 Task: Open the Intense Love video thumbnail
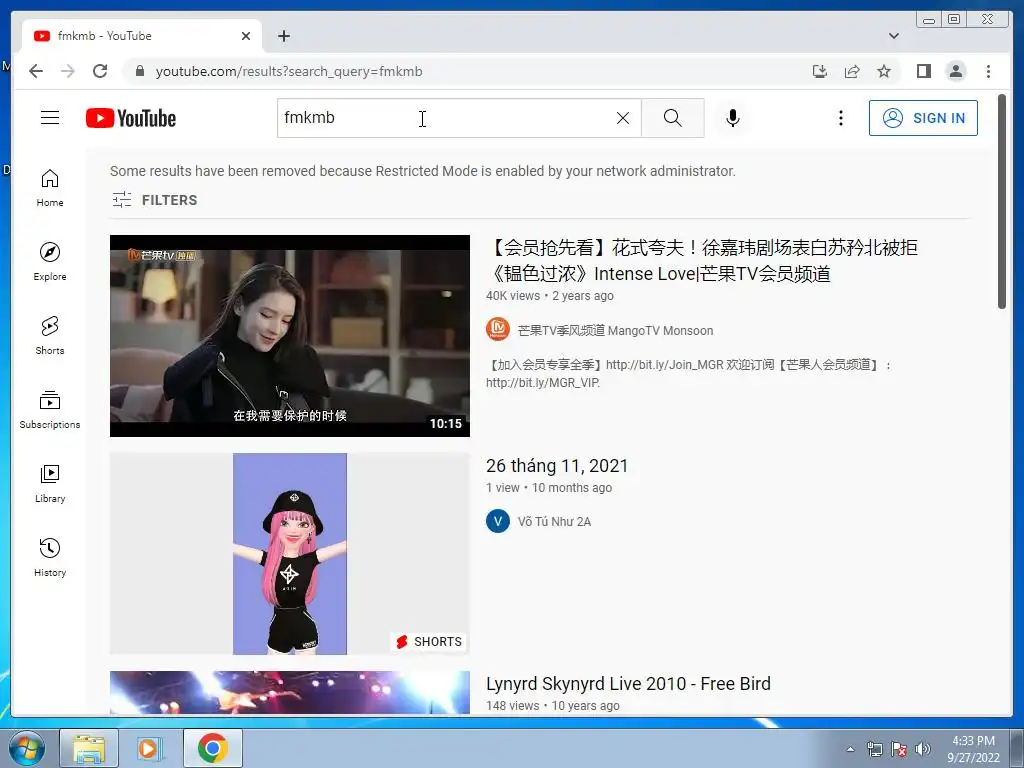[290, 336]
